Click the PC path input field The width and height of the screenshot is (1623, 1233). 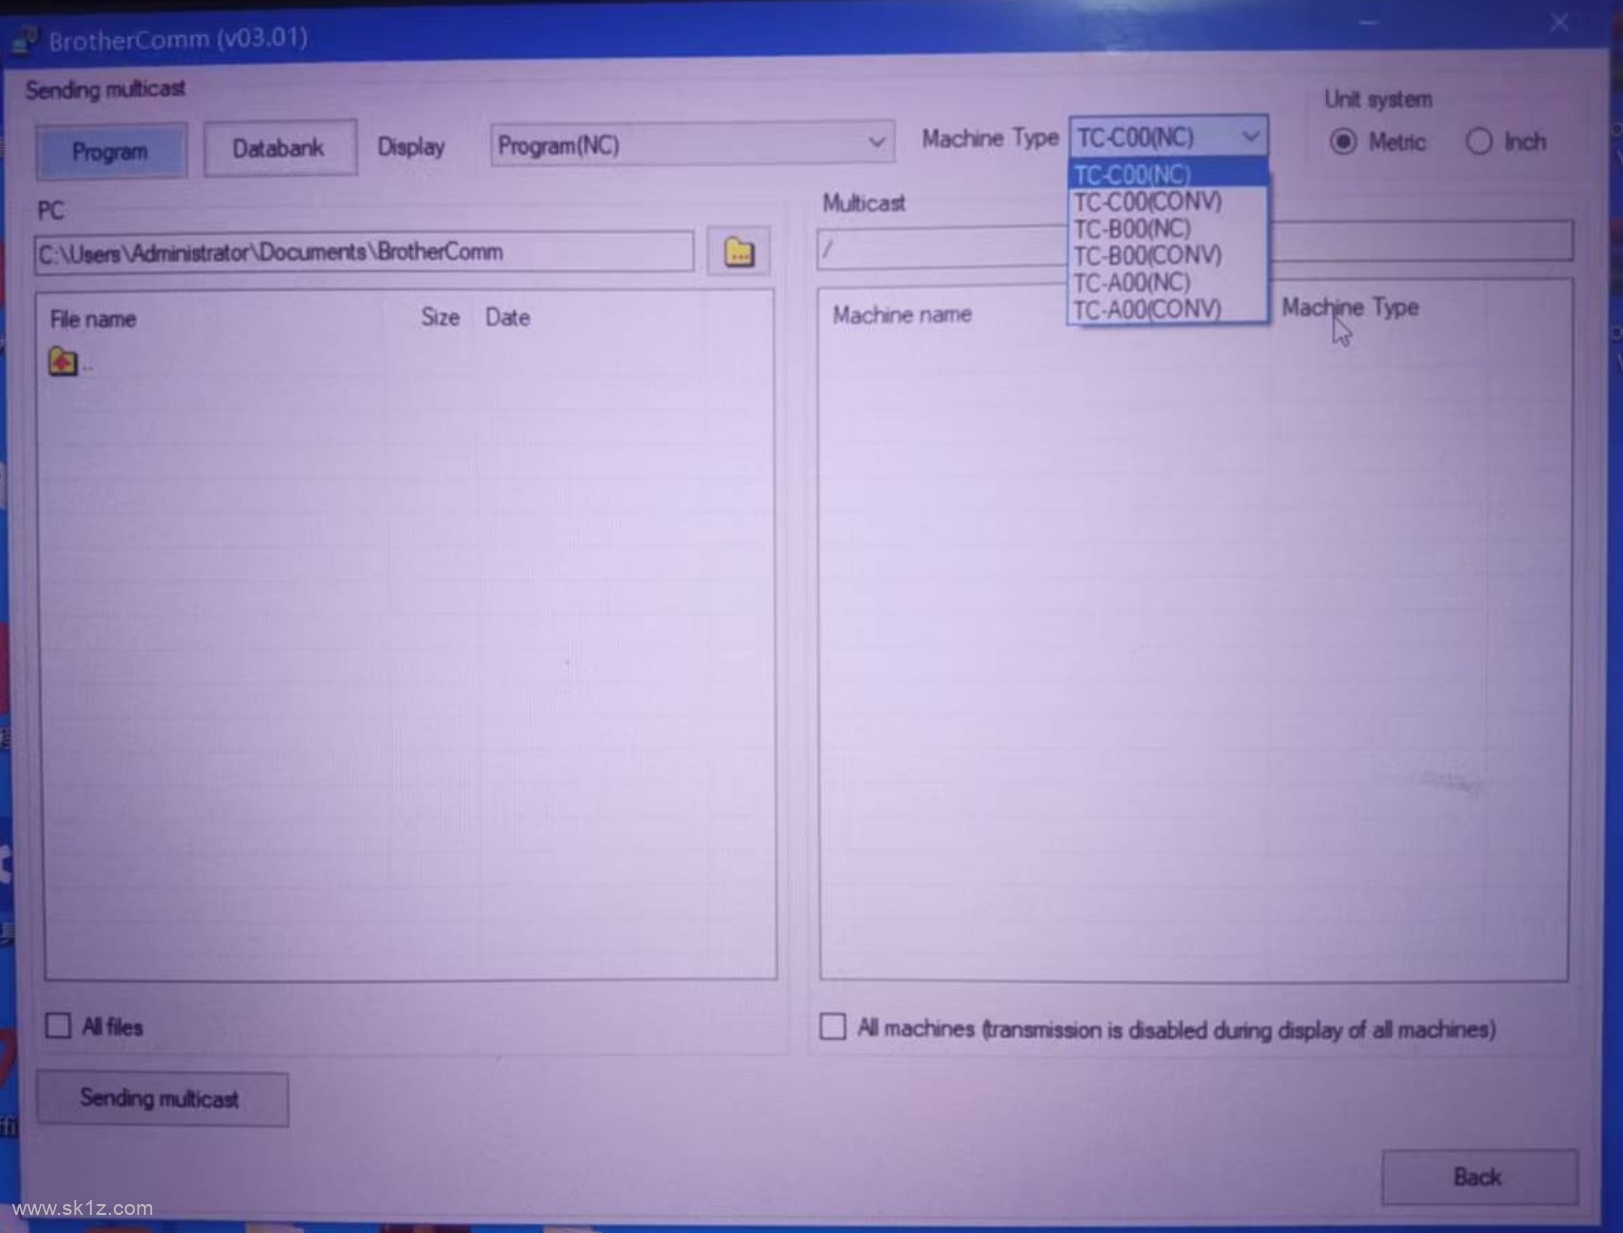(364, 252)
